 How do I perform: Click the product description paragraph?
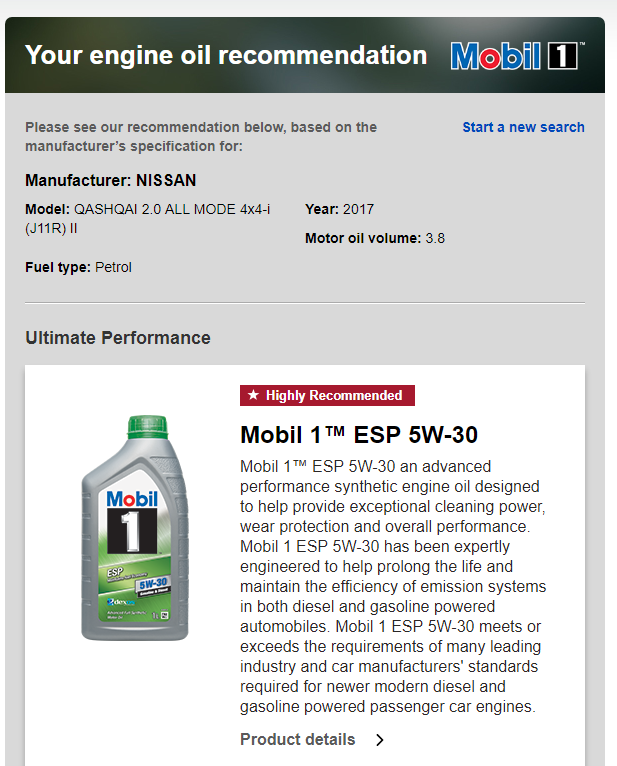[x=393, y=586]
